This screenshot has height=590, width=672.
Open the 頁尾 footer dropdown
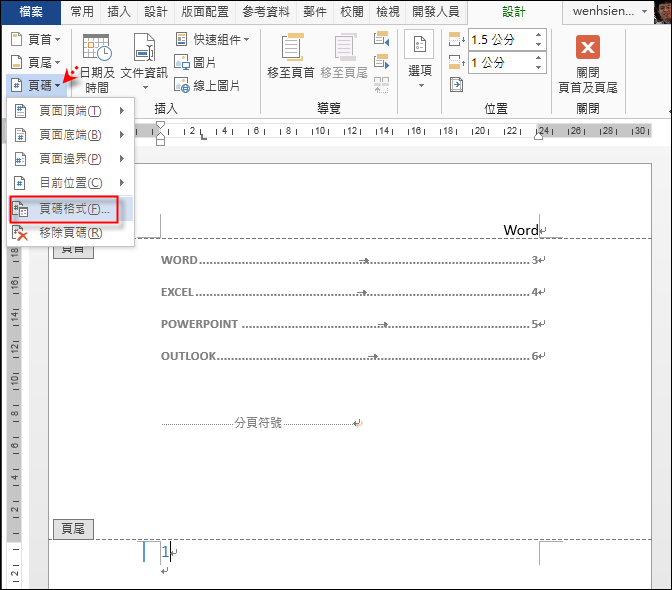[36, 63]
